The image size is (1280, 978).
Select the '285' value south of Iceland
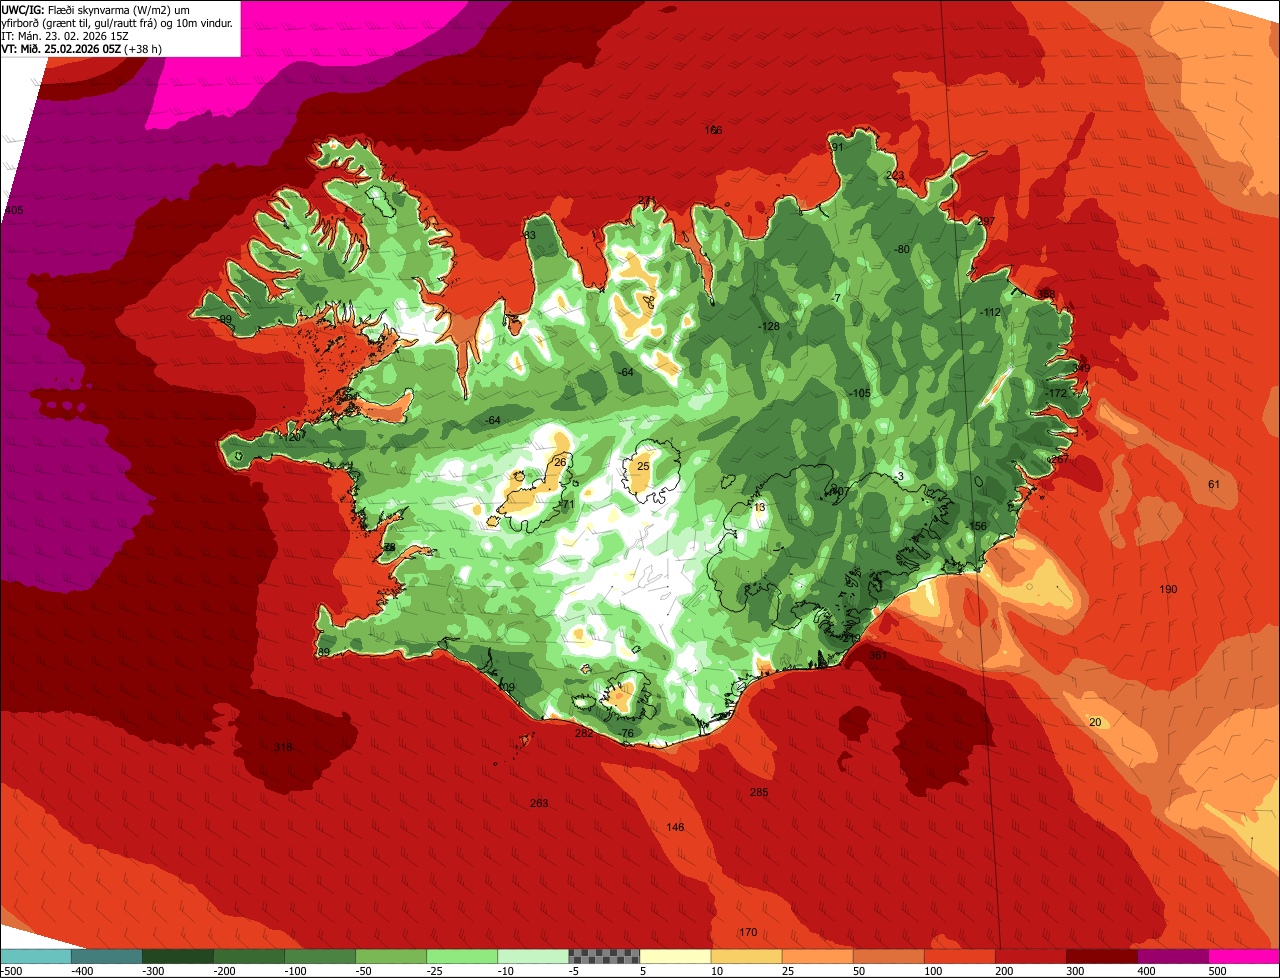(x=759, y=792)
